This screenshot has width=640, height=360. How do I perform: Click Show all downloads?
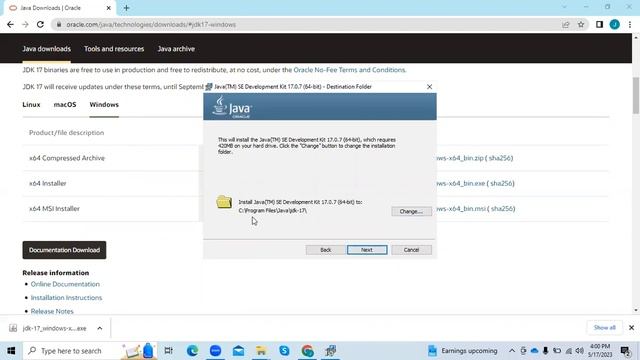(x=604, y=327)
